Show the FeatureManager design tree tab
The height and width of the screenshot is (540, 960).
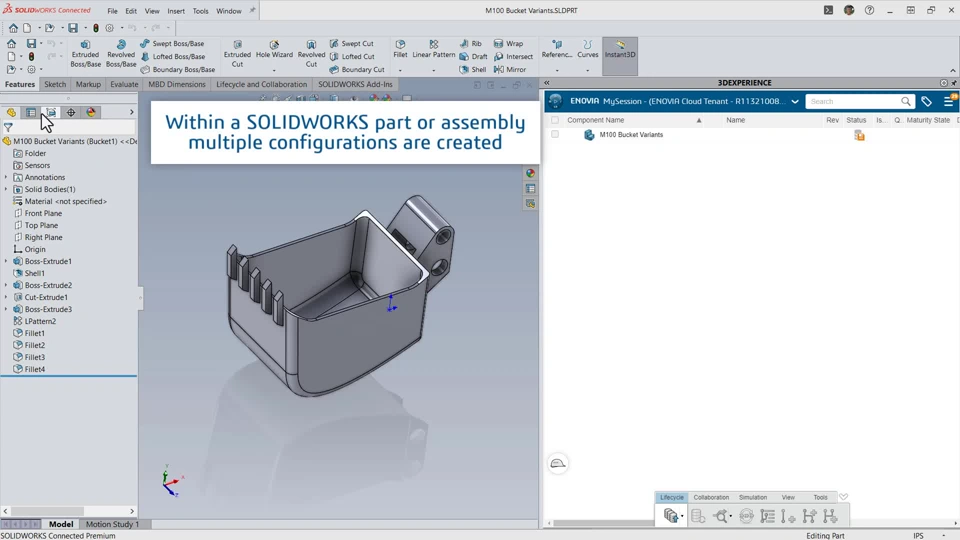coord(11,113)
